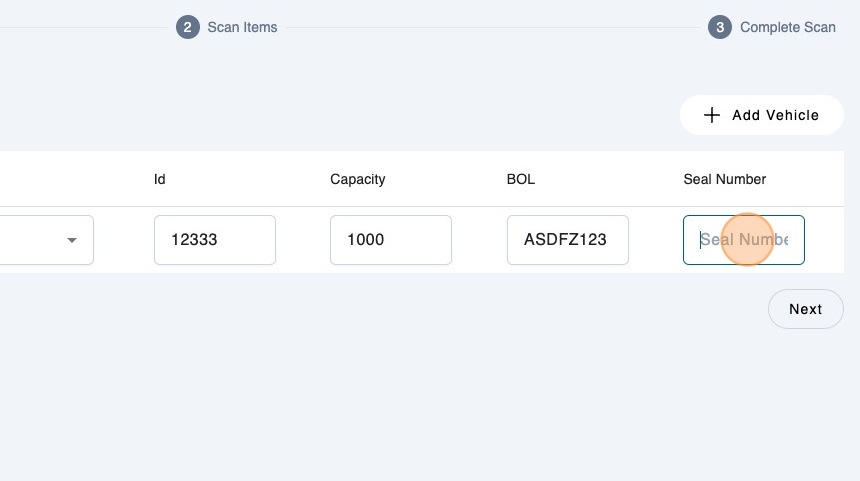860x481 pixels.
Task: Click the plus icon on Add Vehicle
Action: pyautogui.click(x=711, y=115)
